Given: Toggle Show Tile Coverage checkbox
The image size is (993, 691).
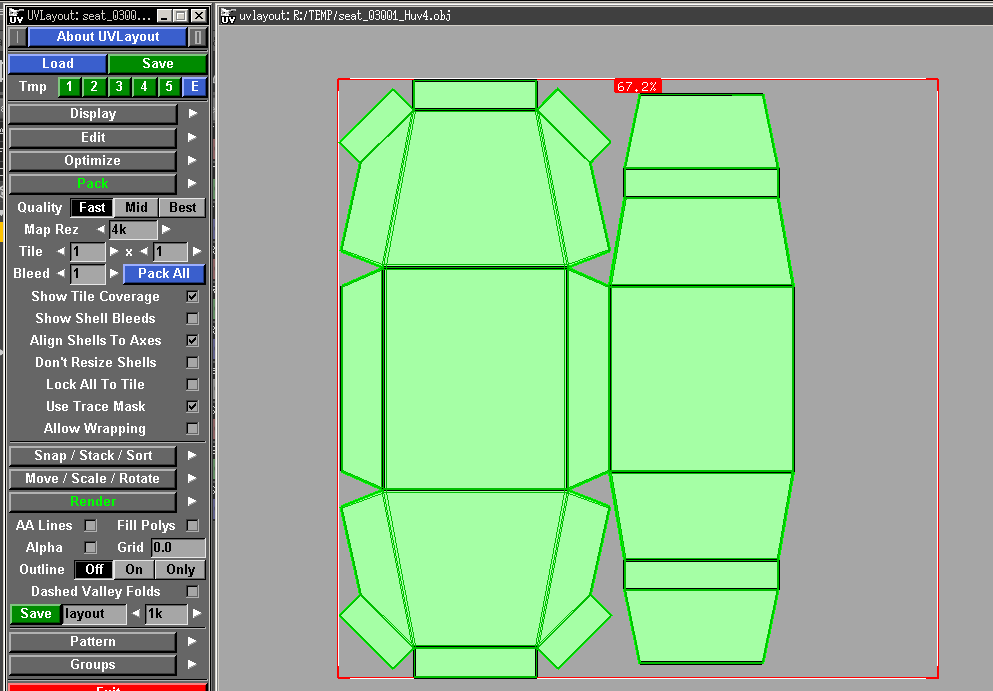Looking at the screenshot, I should (193, 296).
